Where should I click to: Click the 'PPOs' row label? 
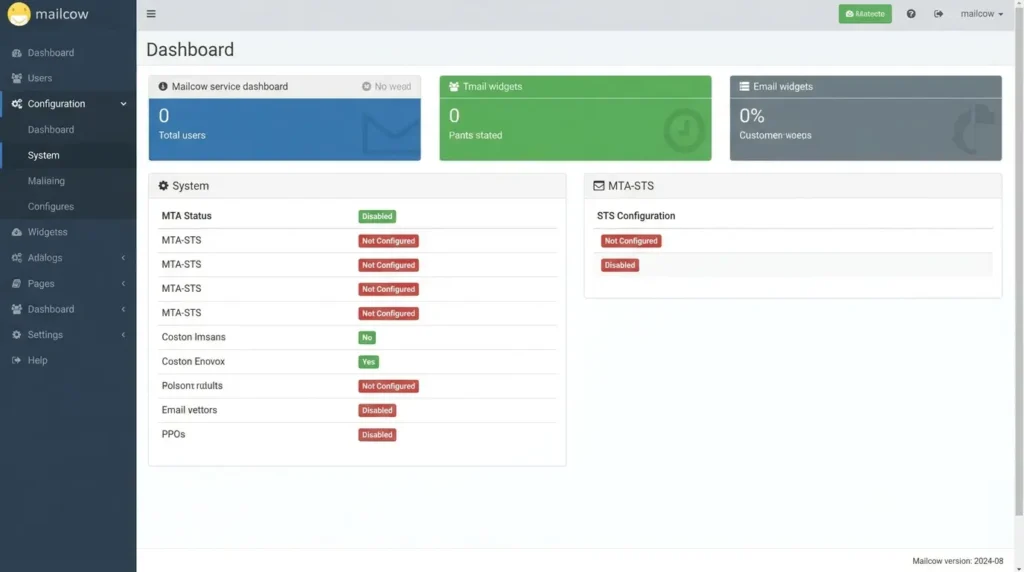pyautogui.click(x=173, y=434)
